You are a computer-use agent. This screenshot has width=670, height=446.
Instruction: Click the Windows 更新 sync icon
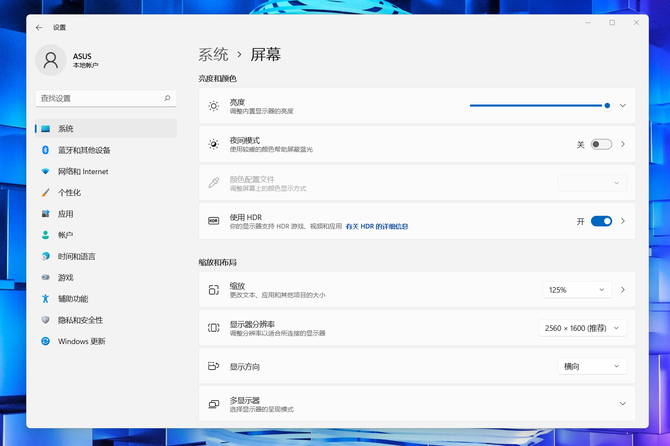coord(45,341)
